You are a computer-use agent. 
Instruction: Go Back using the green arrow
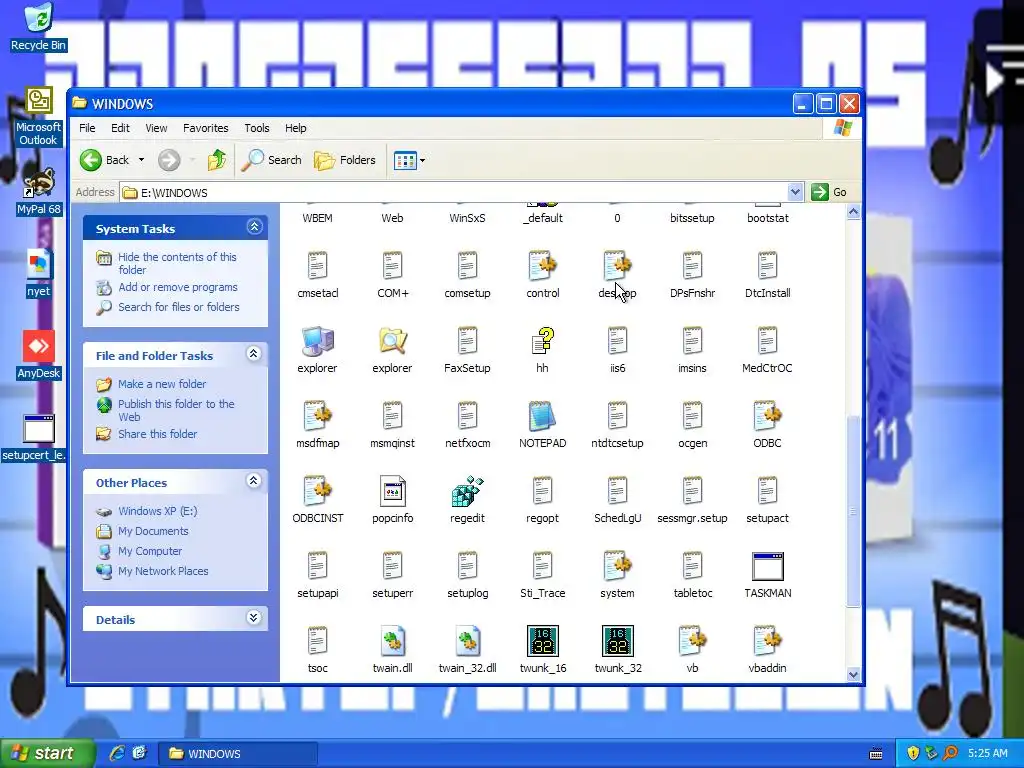91,160
